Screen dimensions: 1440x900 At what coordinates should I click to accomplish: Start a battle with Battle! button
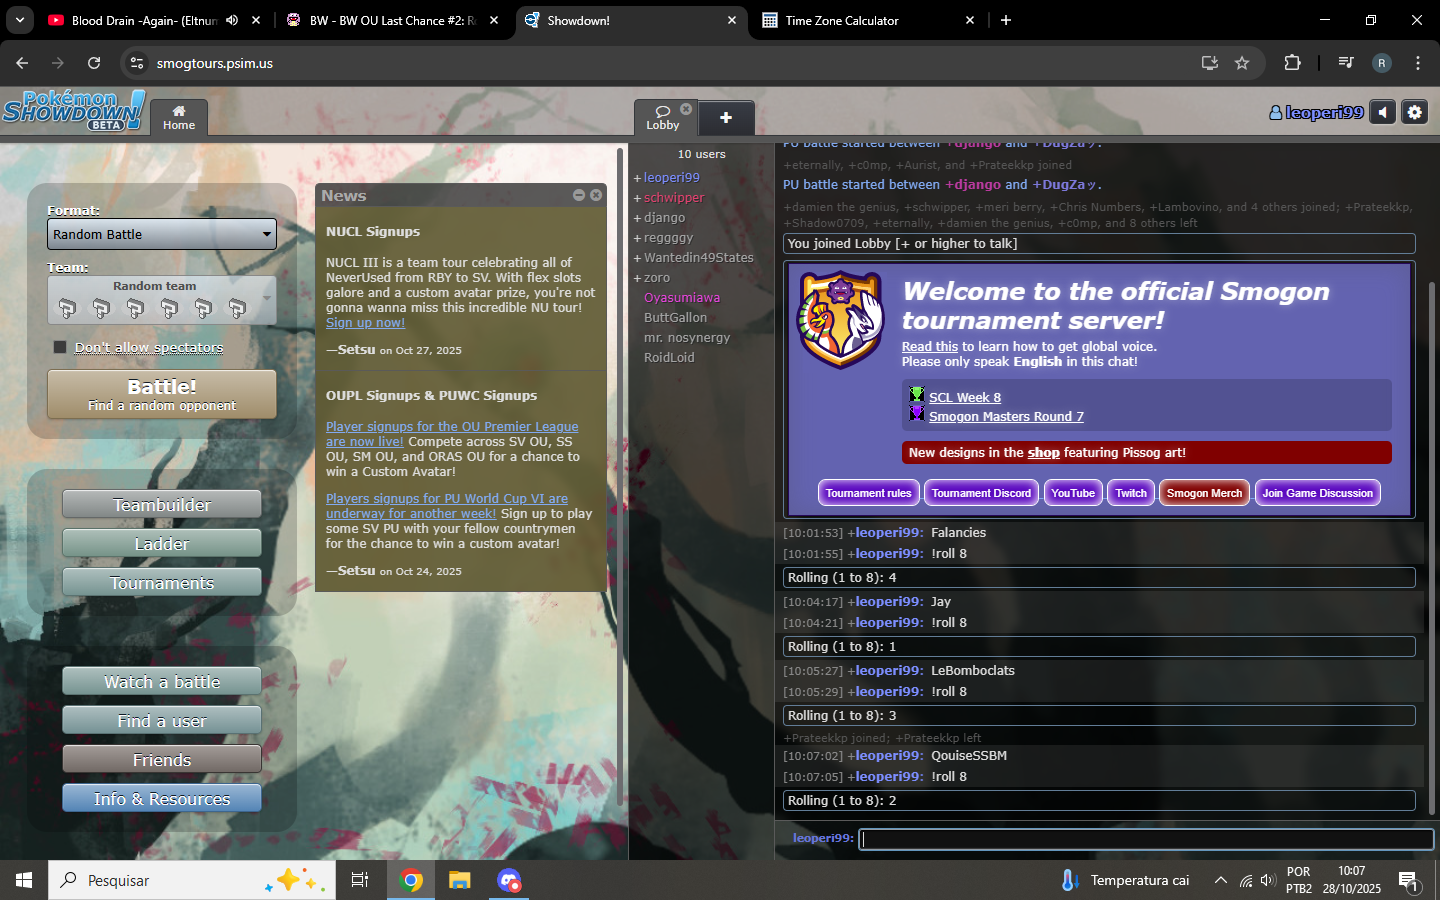coord(162,394)
